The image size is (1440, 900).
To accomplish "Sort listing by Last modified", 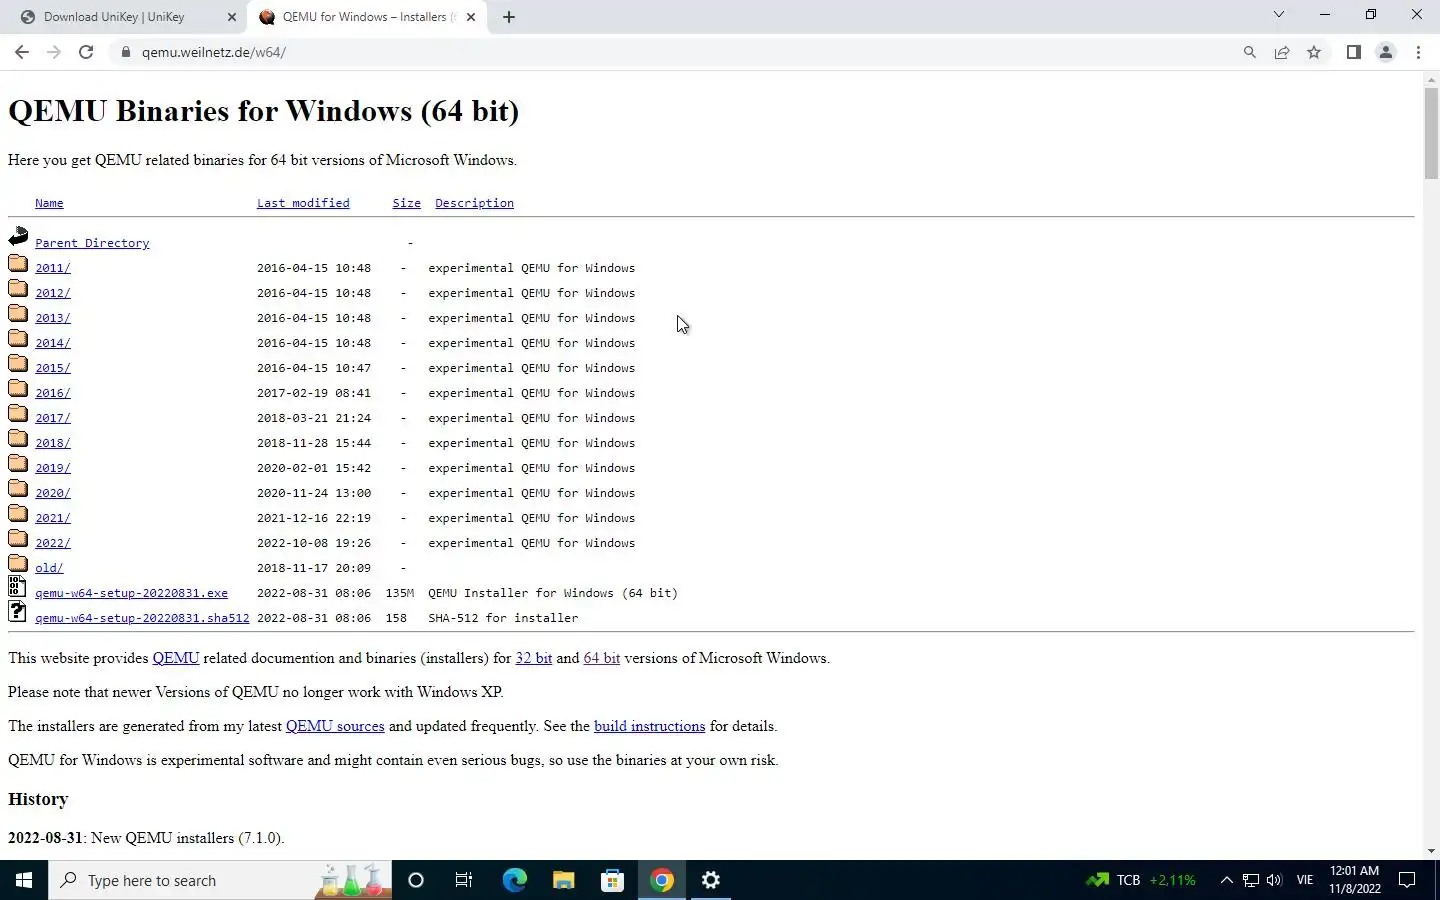I will pos(303,203).
